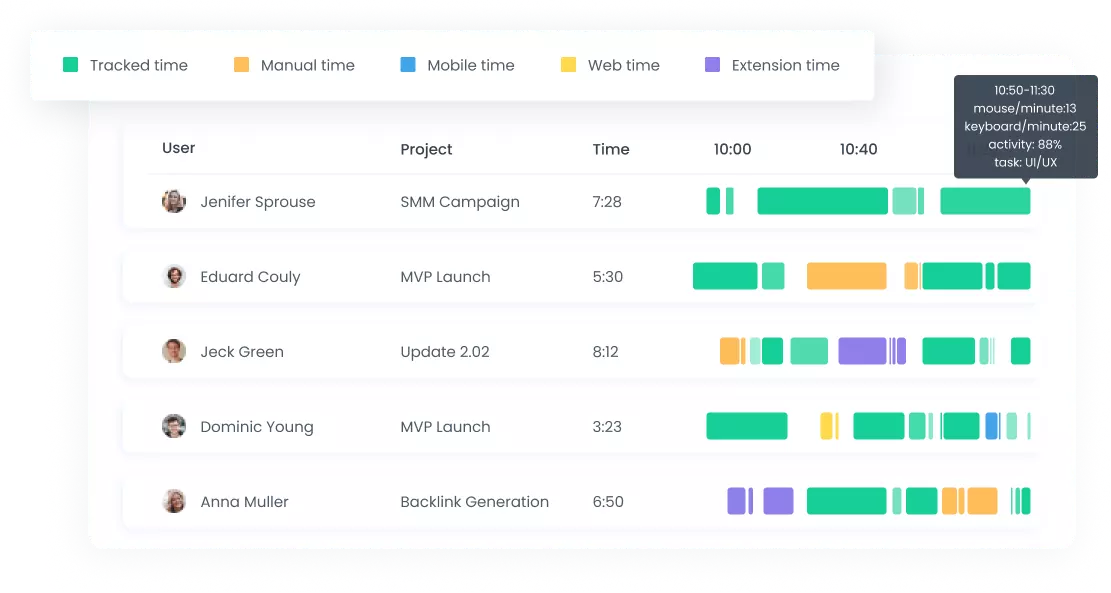Click the name Eduard Couly
The width and height of the screenshot is (1111, 593).
(x=250, y=277)
